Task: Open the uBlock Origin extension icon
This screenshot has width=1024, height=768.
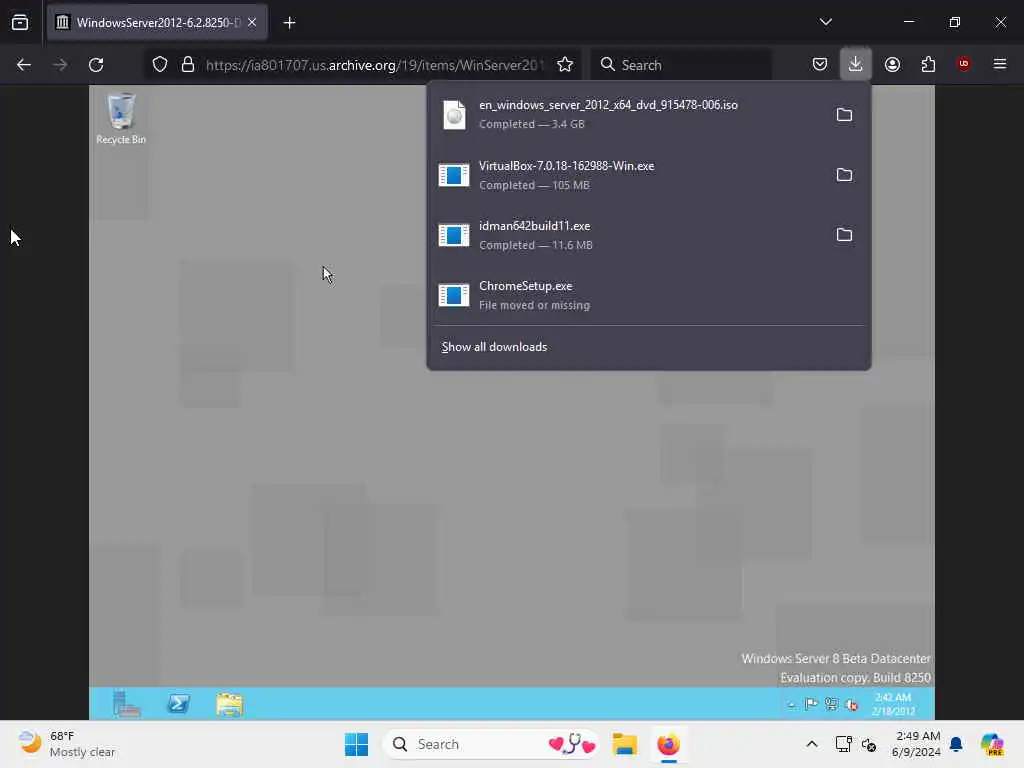Action: point(963,64)
